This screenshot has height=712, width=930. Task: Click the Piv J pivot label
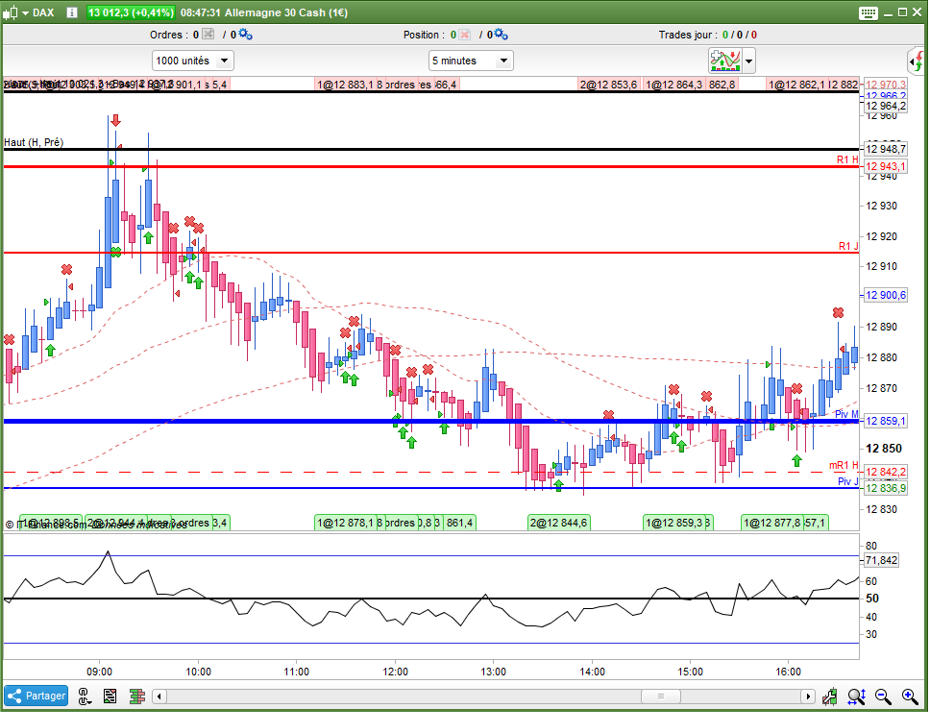[x=848, y=481]
